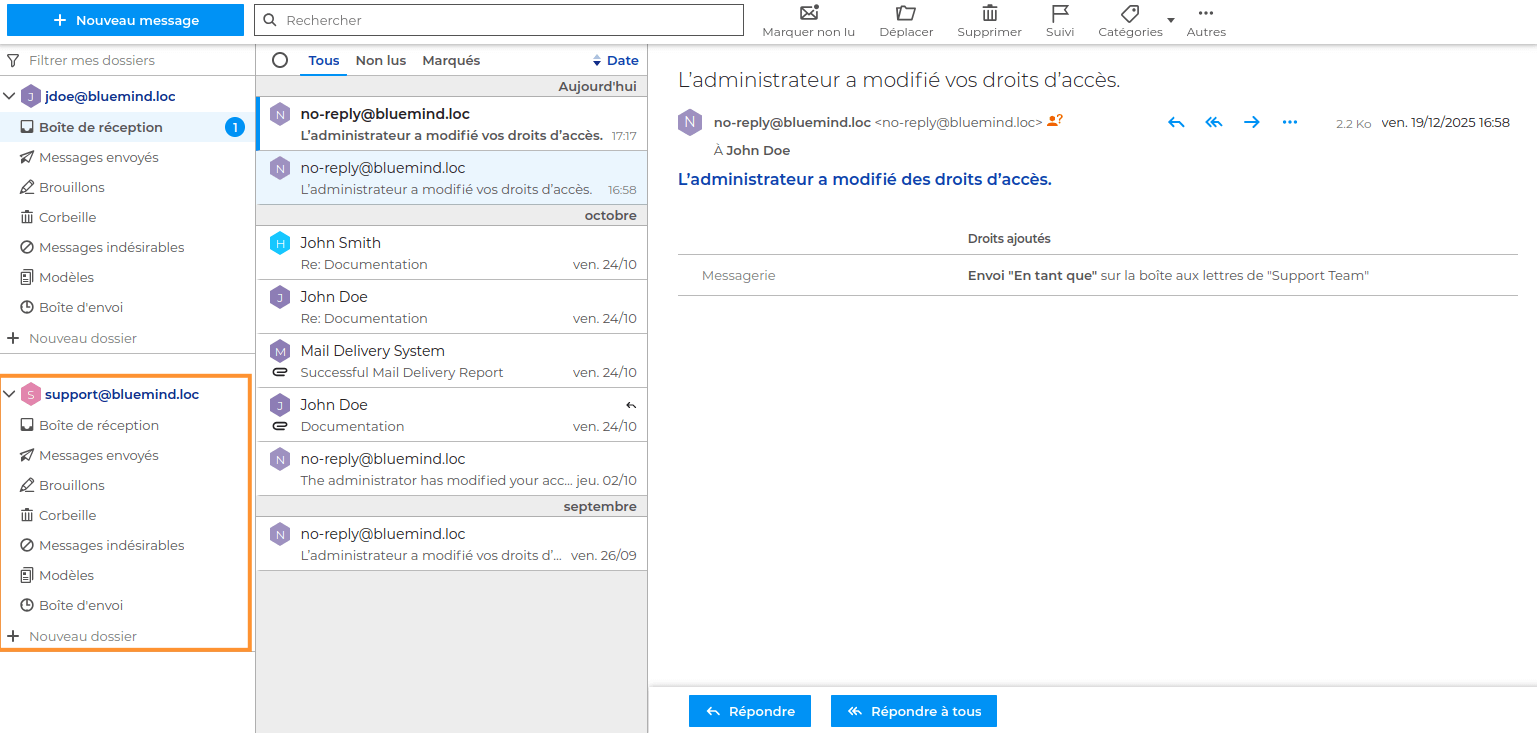Click the reply arrow icon in message header
This screenshot has width=1537, height=733.
click(1176, 122)
